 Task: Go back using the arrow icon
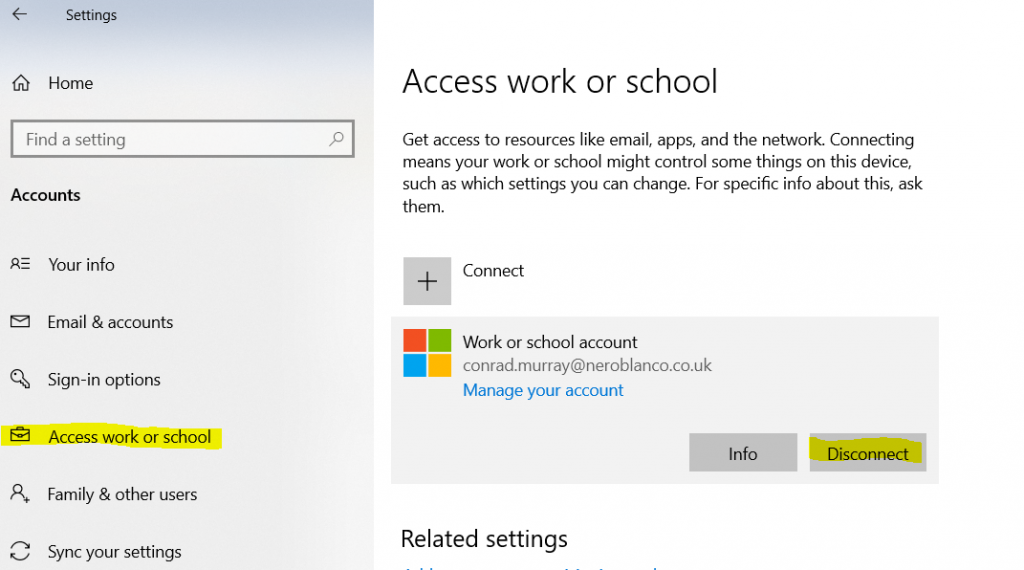pos(20,14)
